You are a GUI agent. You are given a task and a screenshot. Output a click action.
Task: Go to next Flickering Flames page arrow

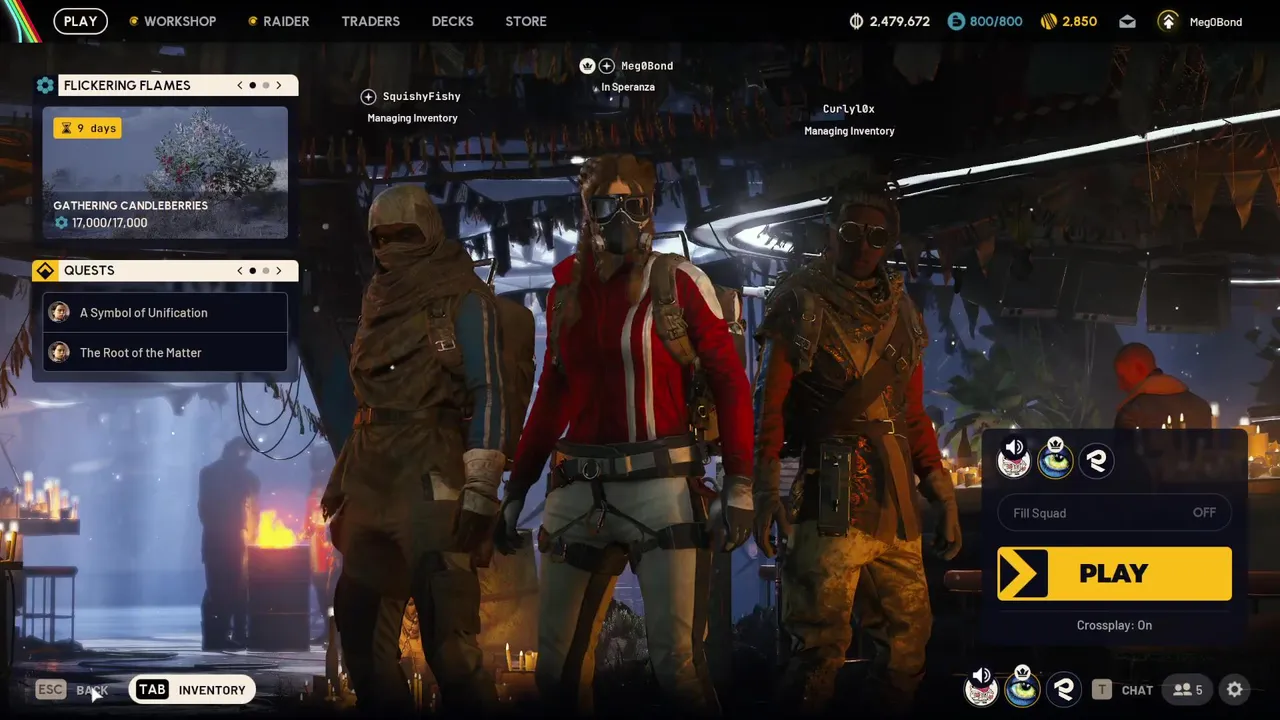coord(279,85)
